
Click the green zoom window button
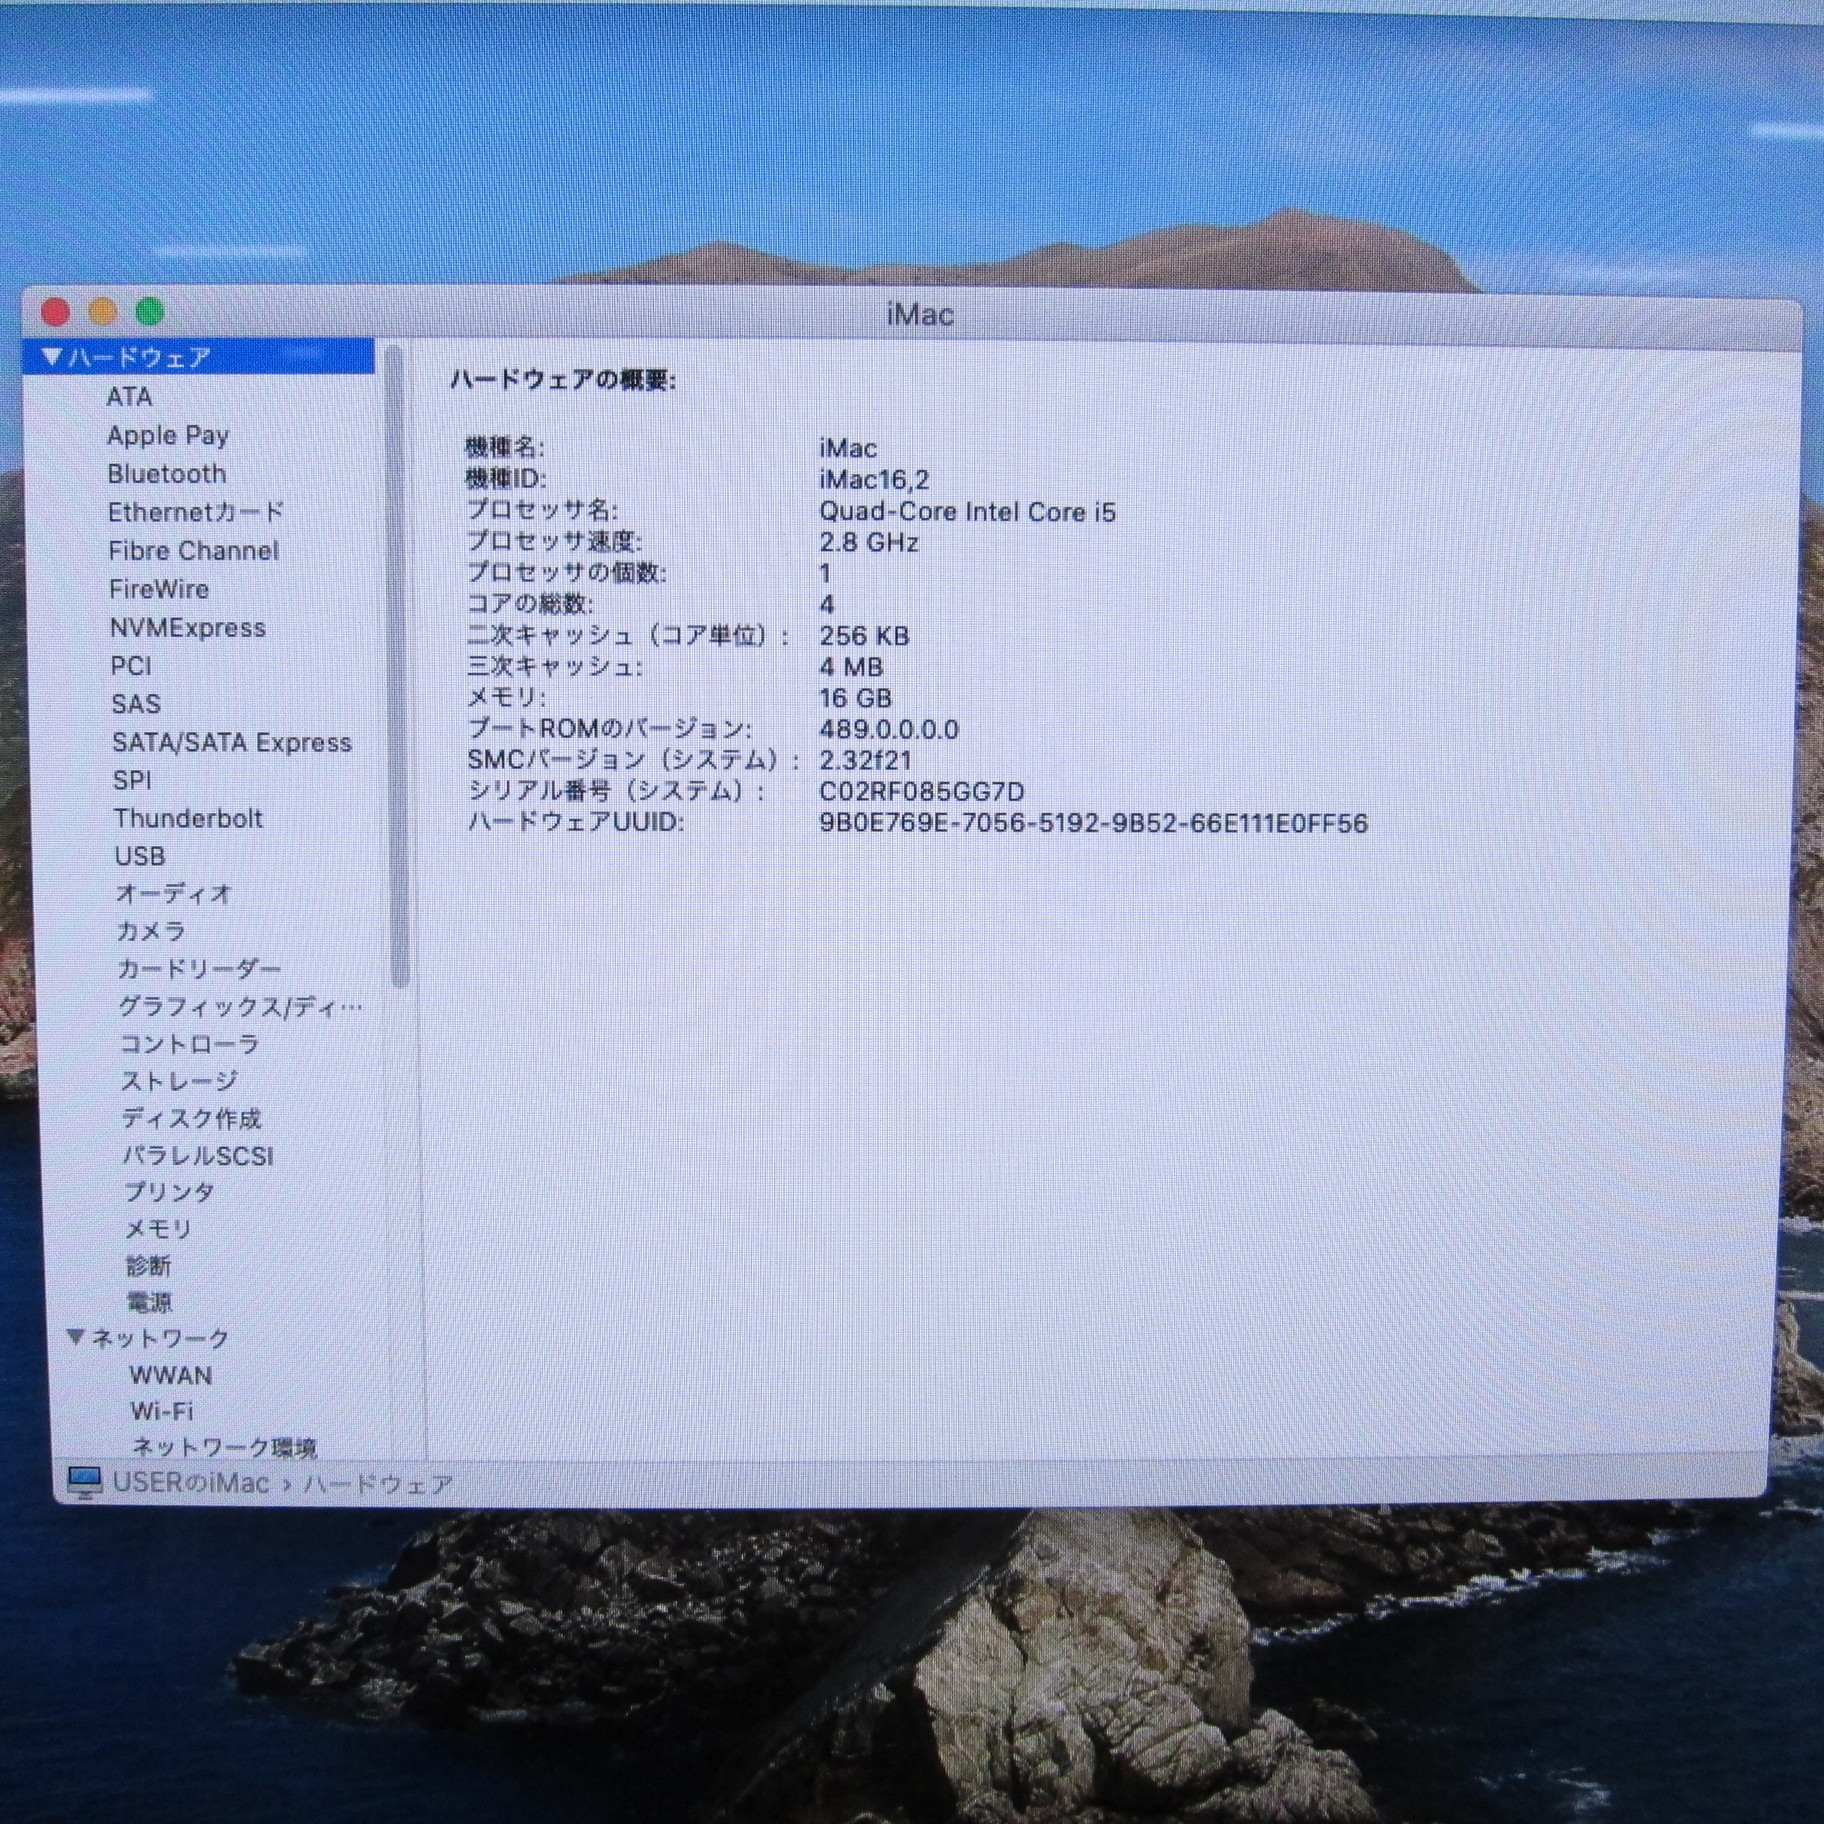[x=150, y=312]
